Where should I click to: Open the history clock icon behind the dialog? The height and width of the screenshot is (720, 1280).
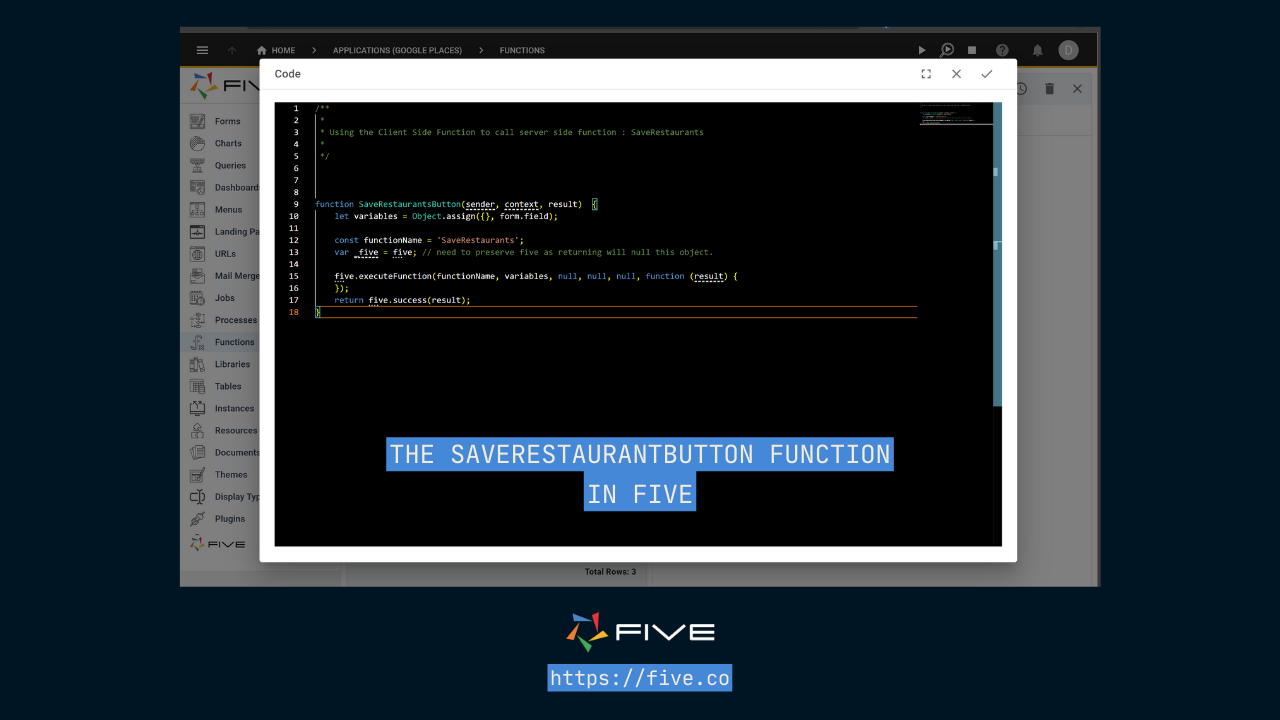pyautogui.click(x=1021, y=89)
